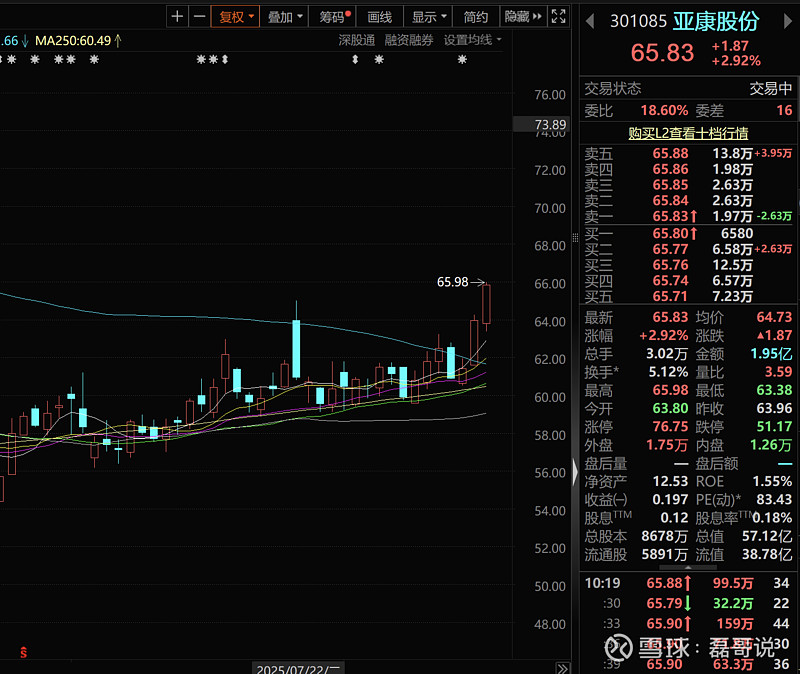Expand the 设置均线 moving average settings
Screen dimensions: 800x674
(472, 40)
